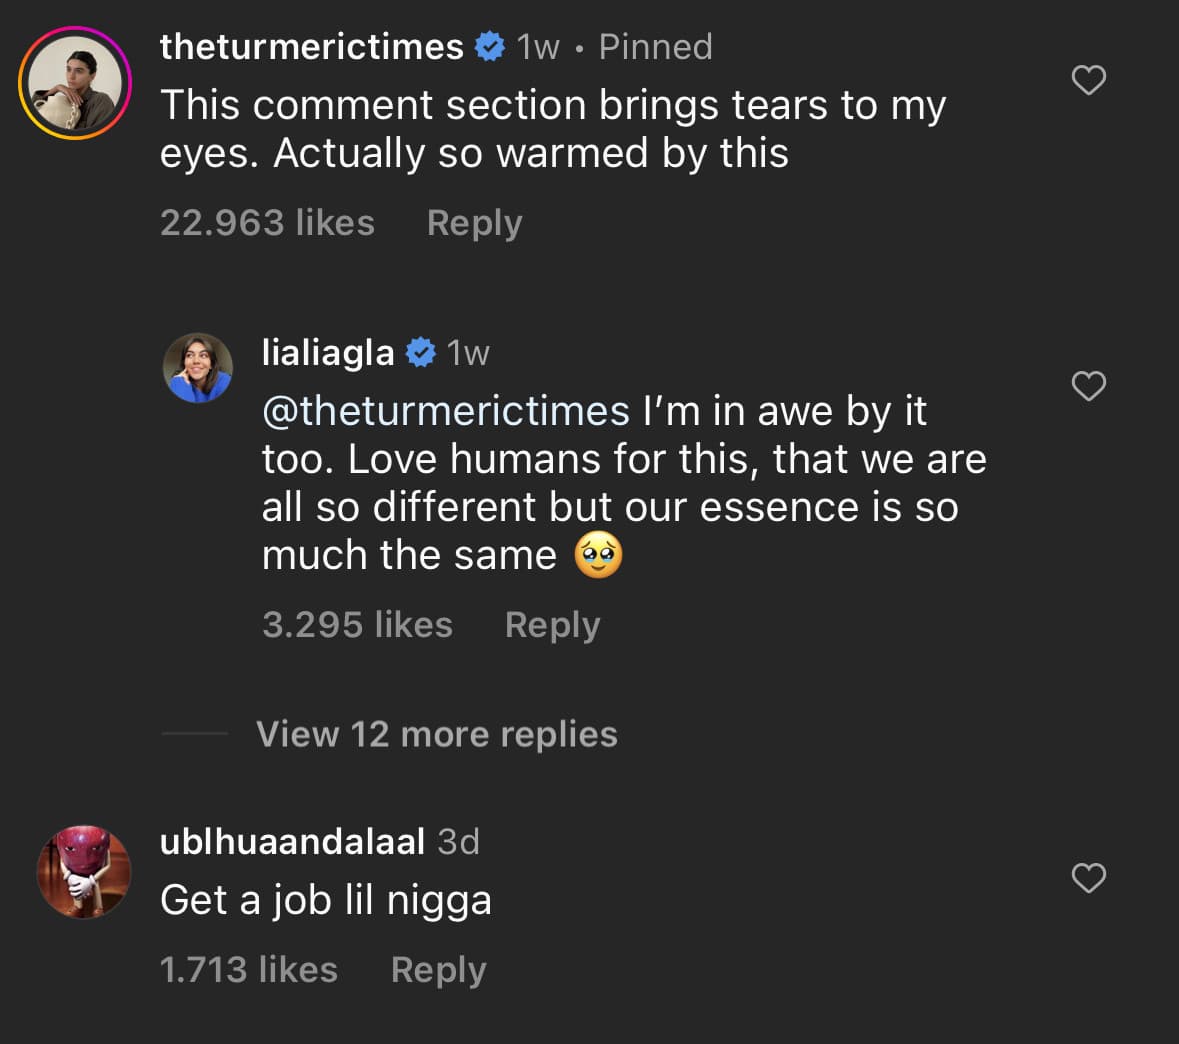Reply to theturmerictimes pinned comment
This screenshot has width=1179, height=1044.
pyautogui.click(x=474, y=223)
